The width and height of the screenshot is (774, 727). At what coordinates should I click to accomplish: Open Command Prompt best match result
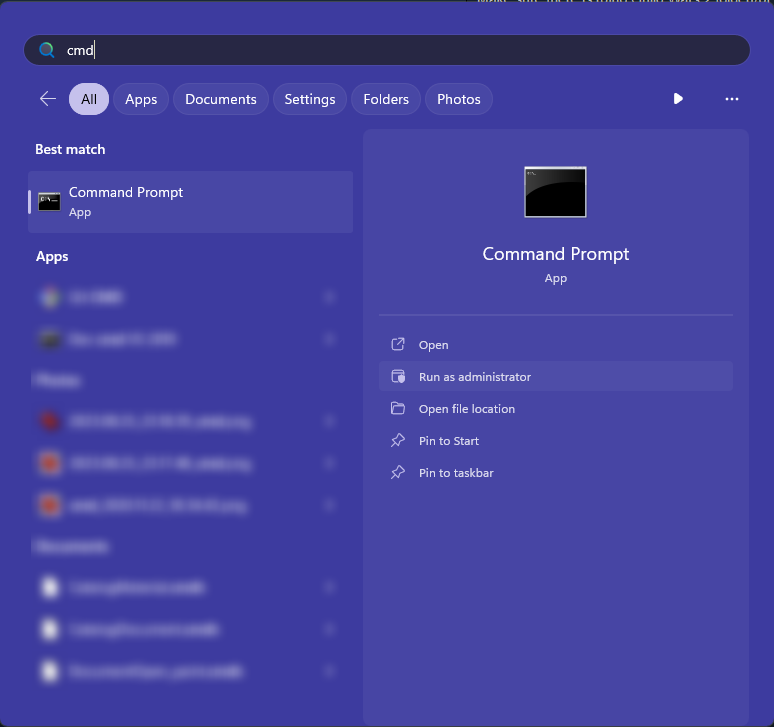191,202
